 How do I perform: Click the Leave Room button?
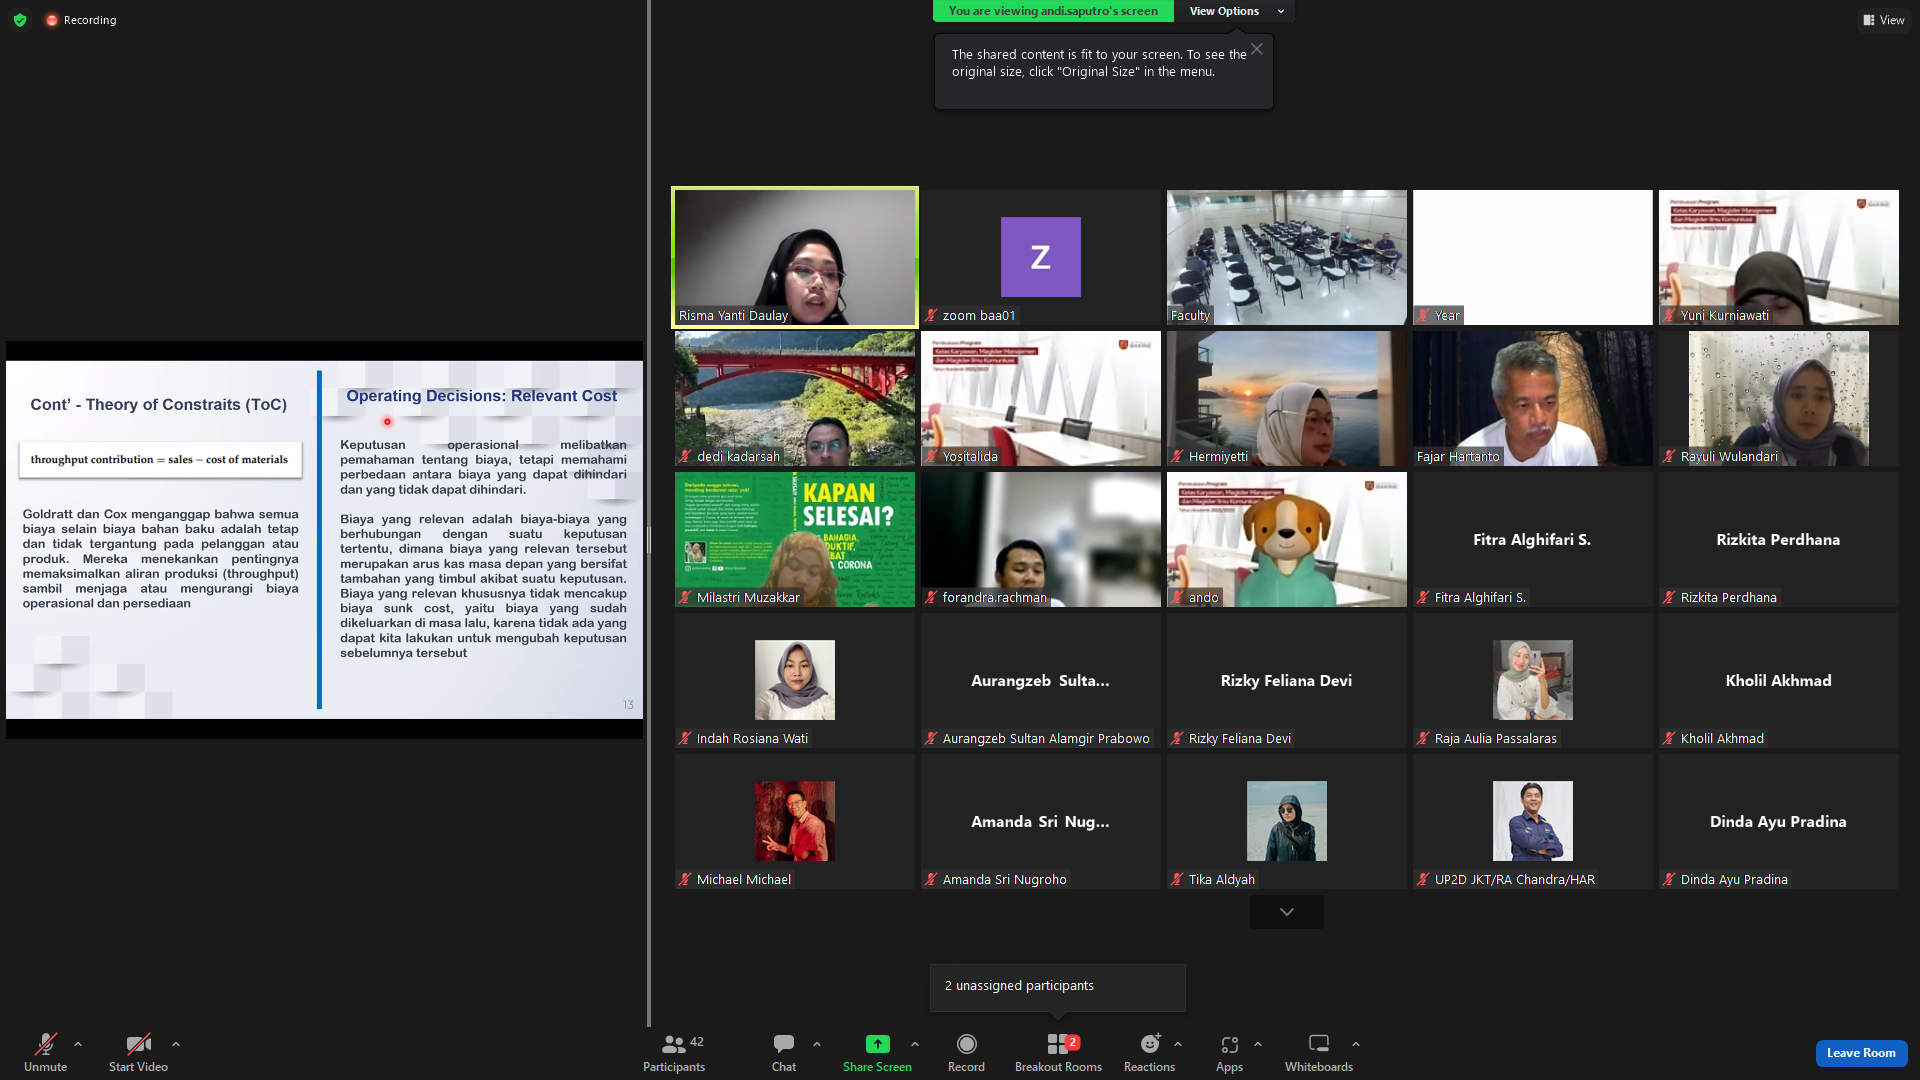click(1861, 1053)
